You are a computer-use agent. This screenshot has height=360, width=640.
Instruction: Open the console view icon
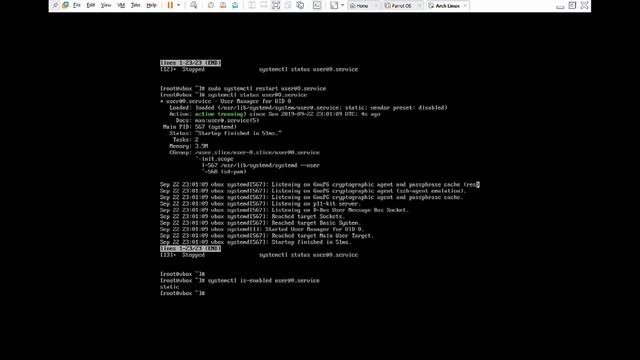[x=317, y=5]
